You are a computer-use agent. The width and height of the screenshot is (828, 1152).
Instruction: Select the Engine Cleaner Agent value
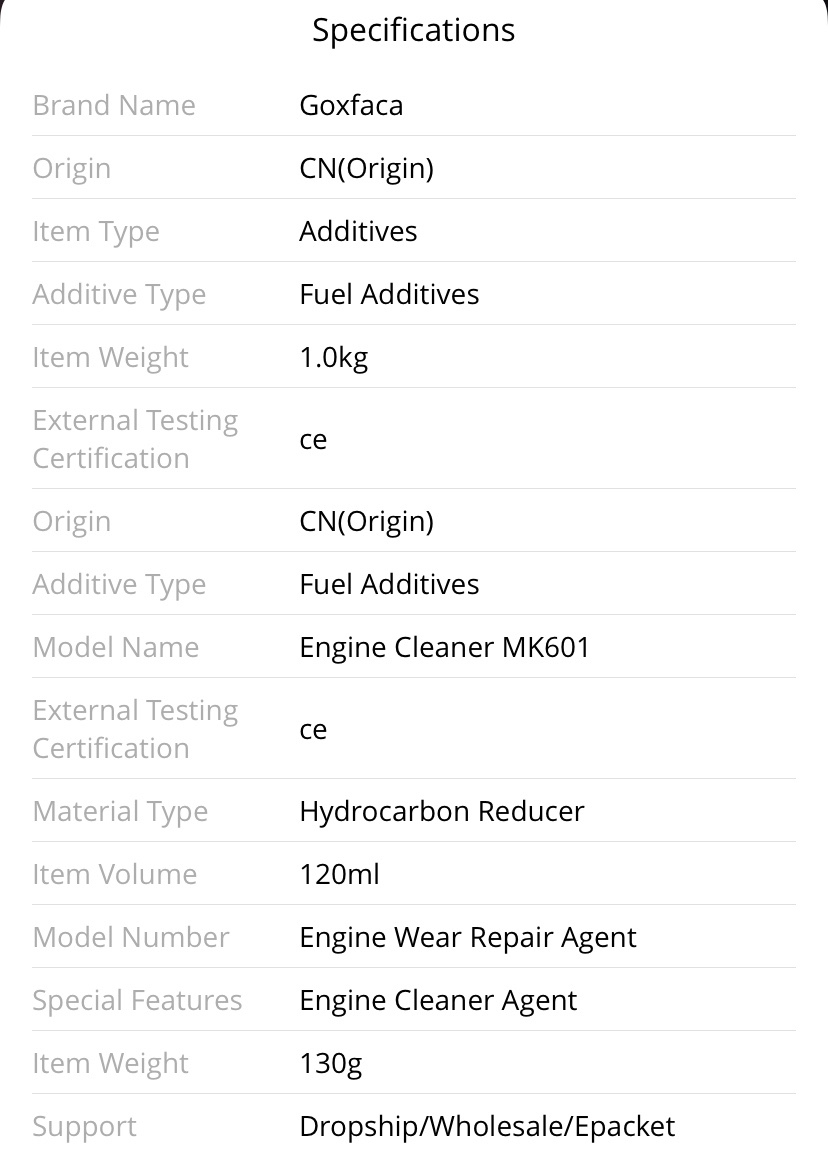(438, 1001)
